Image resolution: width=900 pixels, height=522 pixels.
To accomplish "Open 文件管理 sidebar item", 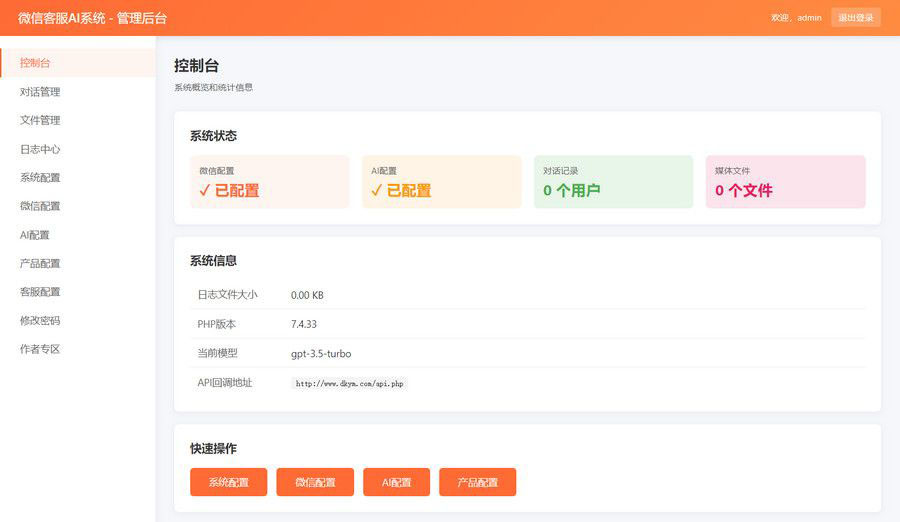I will pyautogui.click(x=40, y=120).
